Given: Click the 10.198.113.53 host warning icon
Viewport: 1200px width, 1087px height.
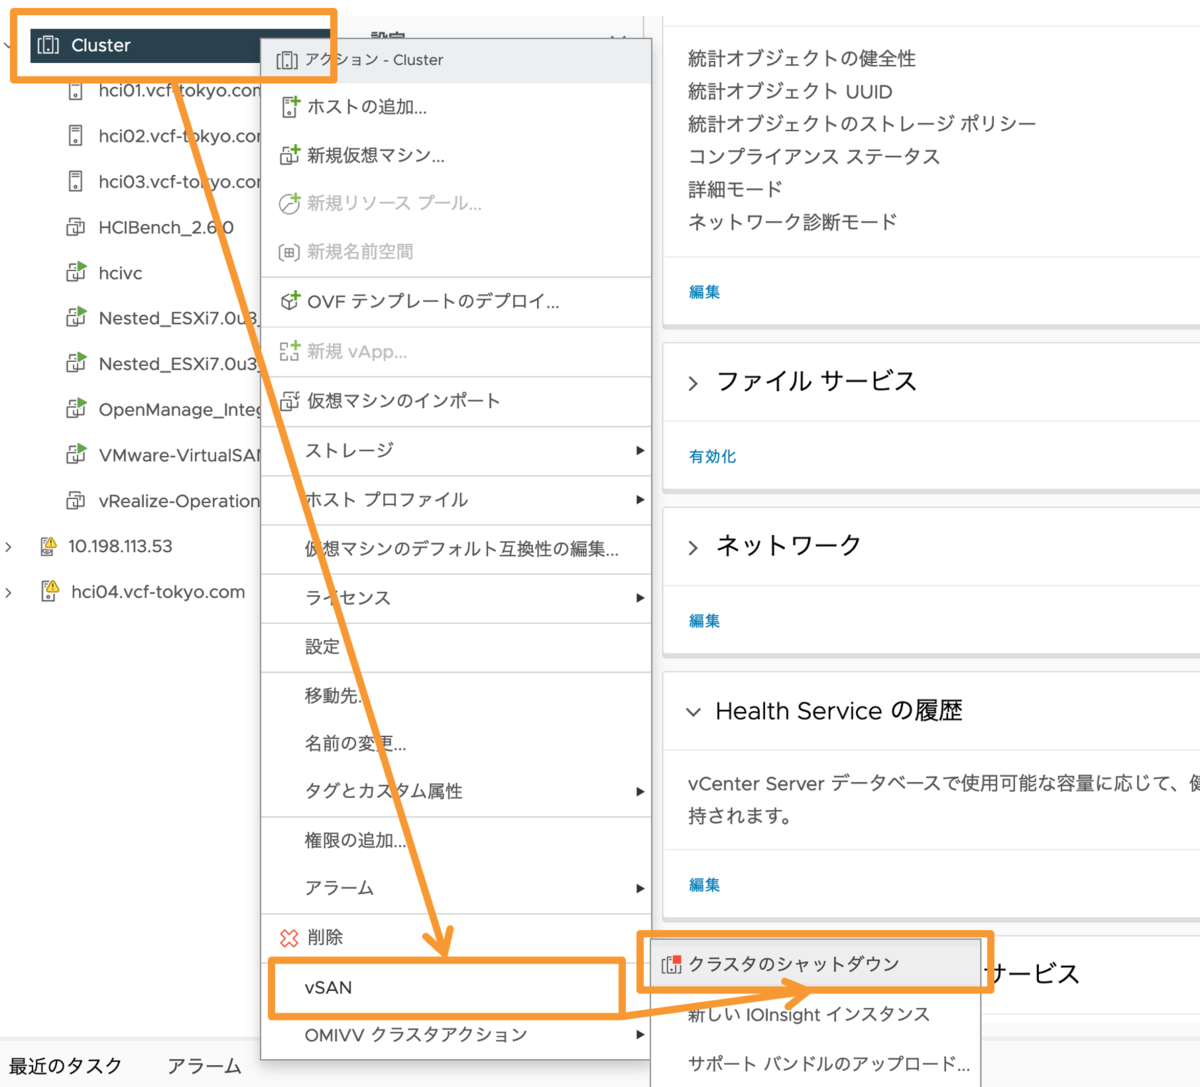Looking at the screenshot, I should point(48,546).
